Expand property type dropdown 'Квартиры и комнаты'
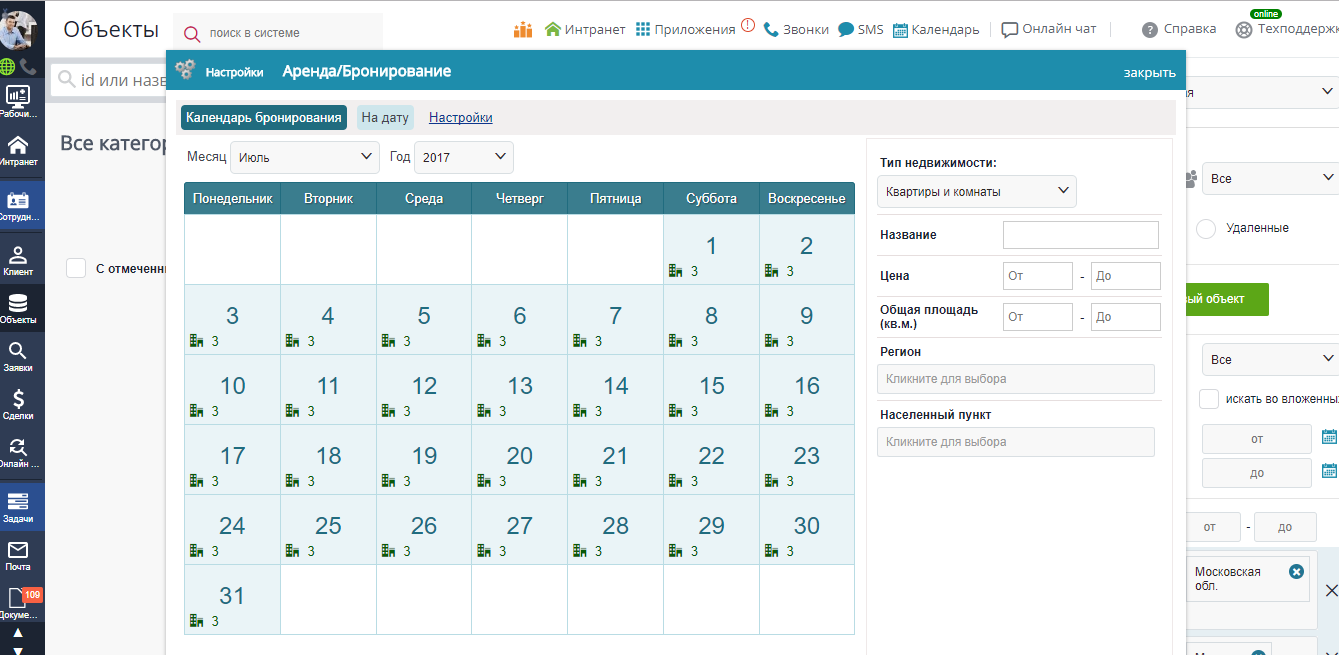This screenshot has width=1339, height=655. click(x=976, y=191)
